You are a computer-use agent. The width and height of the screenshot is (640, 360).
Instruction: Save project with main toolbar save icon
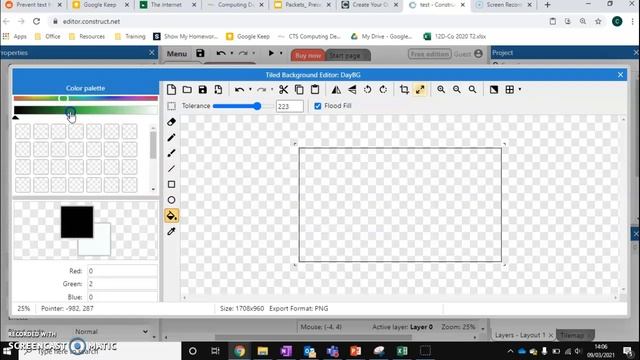pos(200,53)
